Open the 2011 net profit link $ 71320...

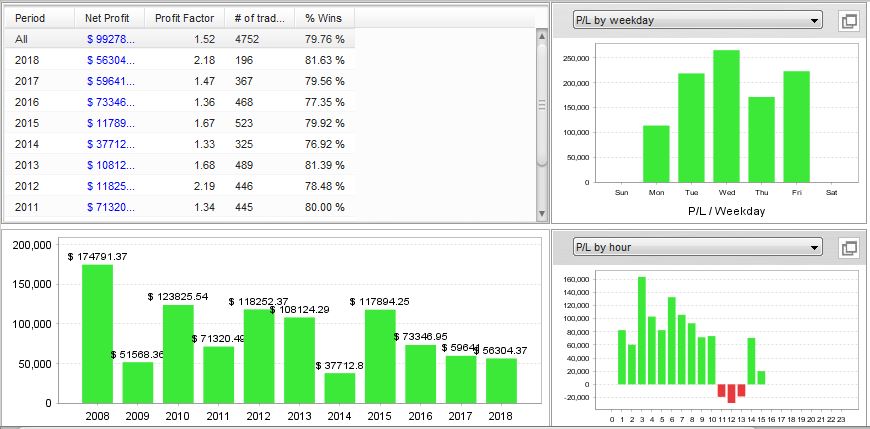pyautogui.click(x=111, y=207)
